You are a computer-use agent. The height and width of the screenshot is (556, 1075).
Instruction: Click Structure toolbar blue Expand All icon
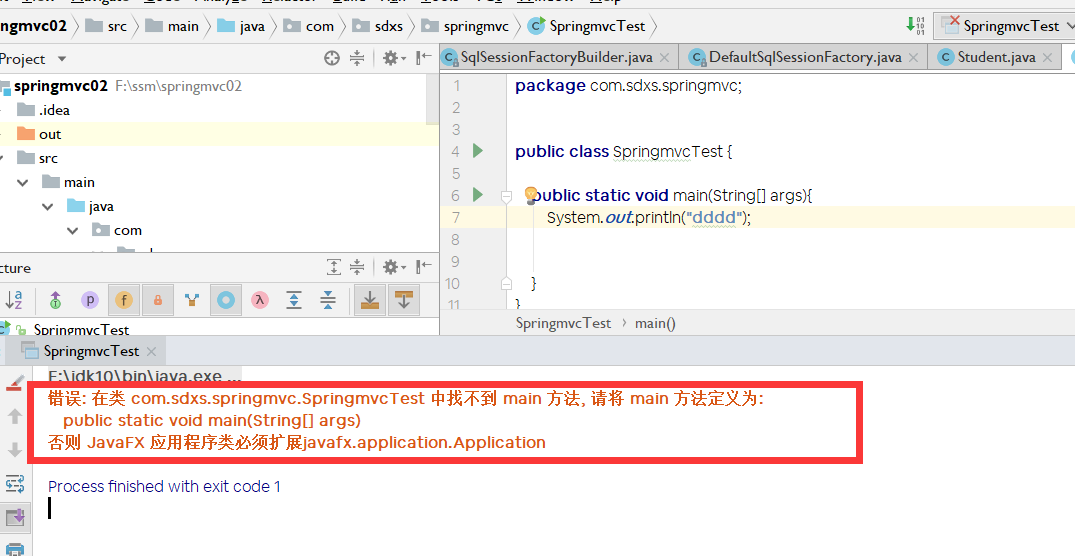click(x=294, y=300)
